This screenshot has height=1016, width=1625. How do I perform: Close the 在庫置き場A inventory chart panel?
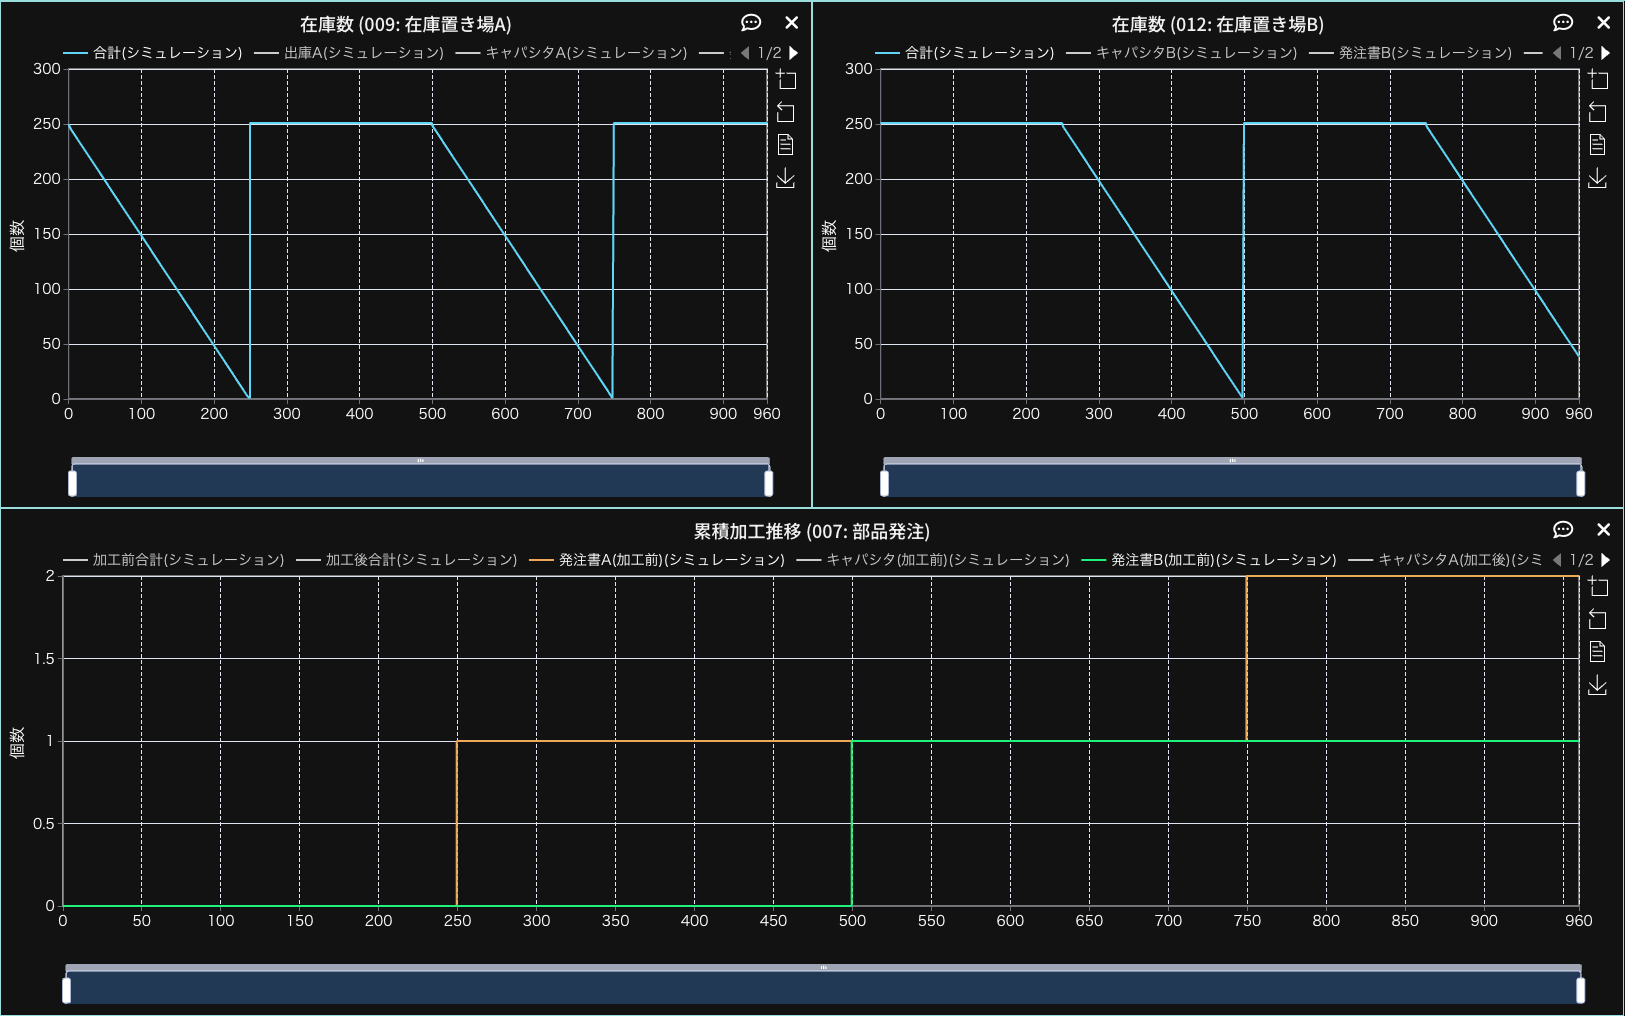(791, 23)
